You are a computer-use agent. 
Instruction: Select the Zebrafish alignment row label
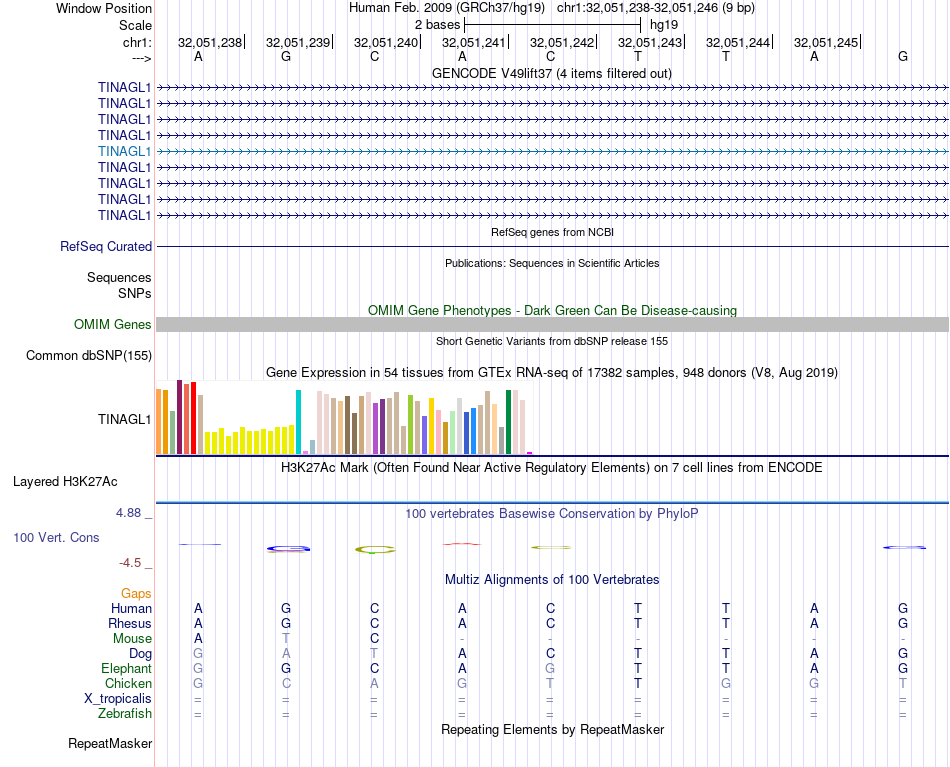(125, 713)
